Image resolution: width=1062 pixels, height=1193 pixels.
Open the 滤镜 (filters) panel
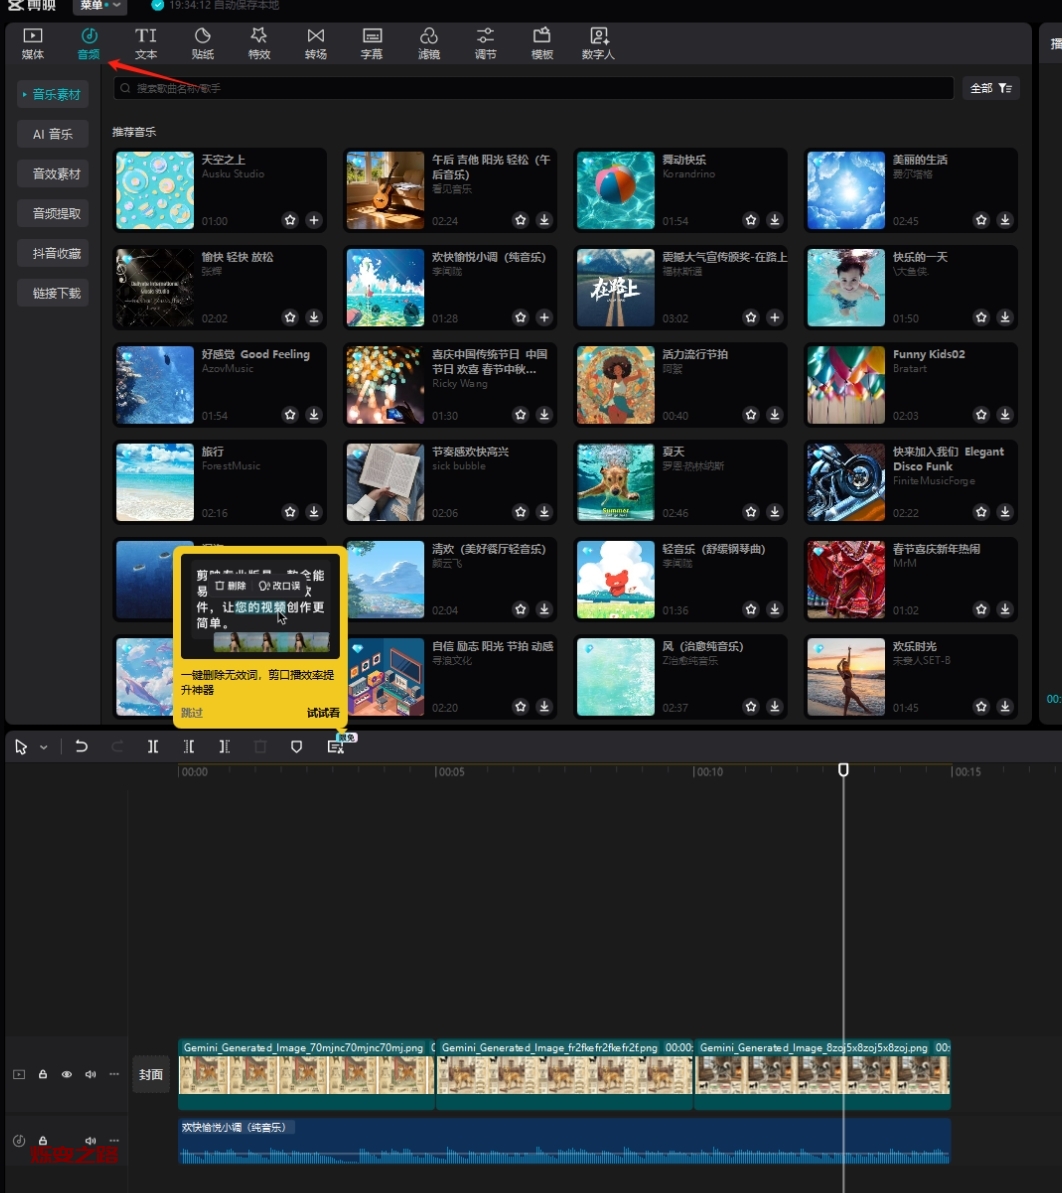coord(429,44)
